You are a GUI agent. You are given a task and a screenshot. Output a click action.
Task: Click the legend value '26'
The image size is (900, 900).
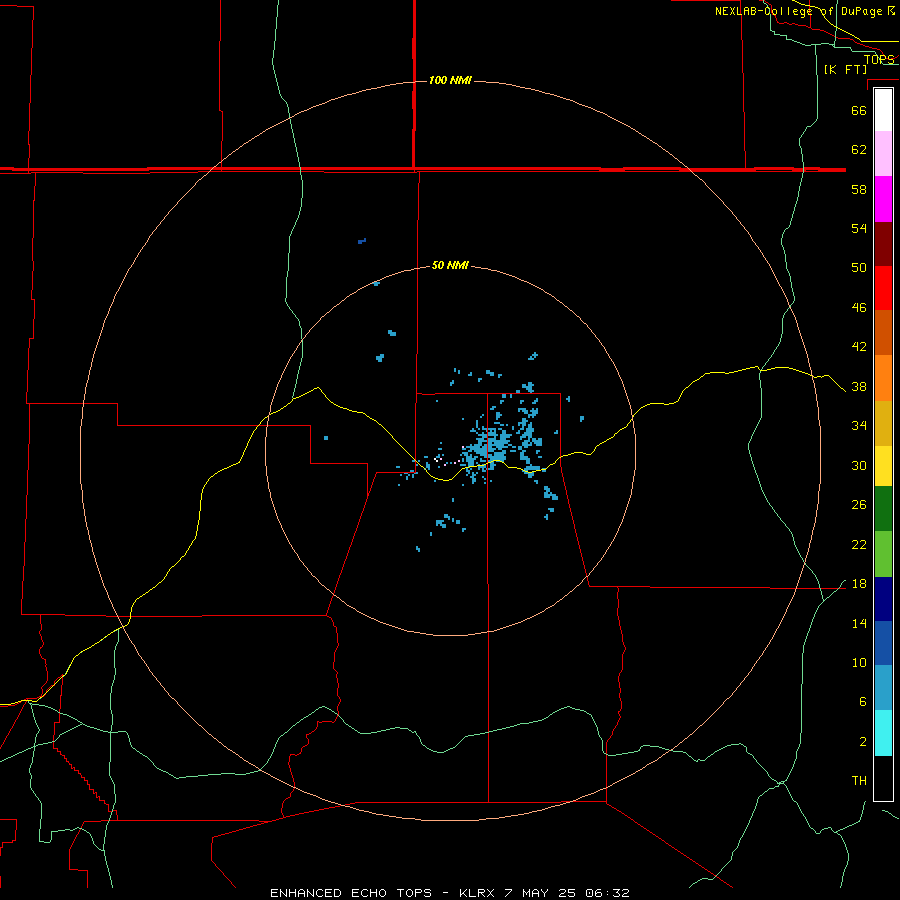(x=859, y=505)
